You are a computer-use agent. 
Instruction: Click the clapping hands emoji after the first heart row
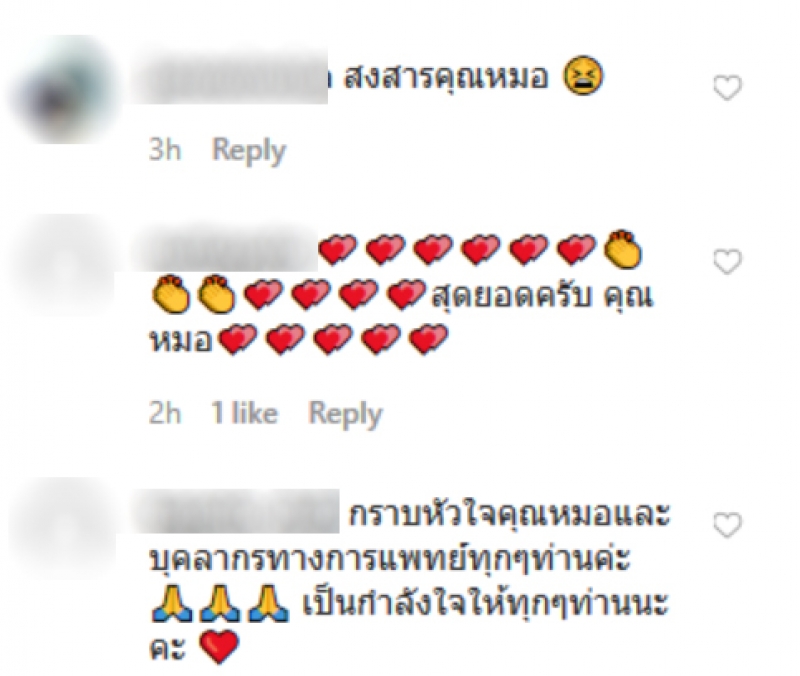tap(622, 249)
